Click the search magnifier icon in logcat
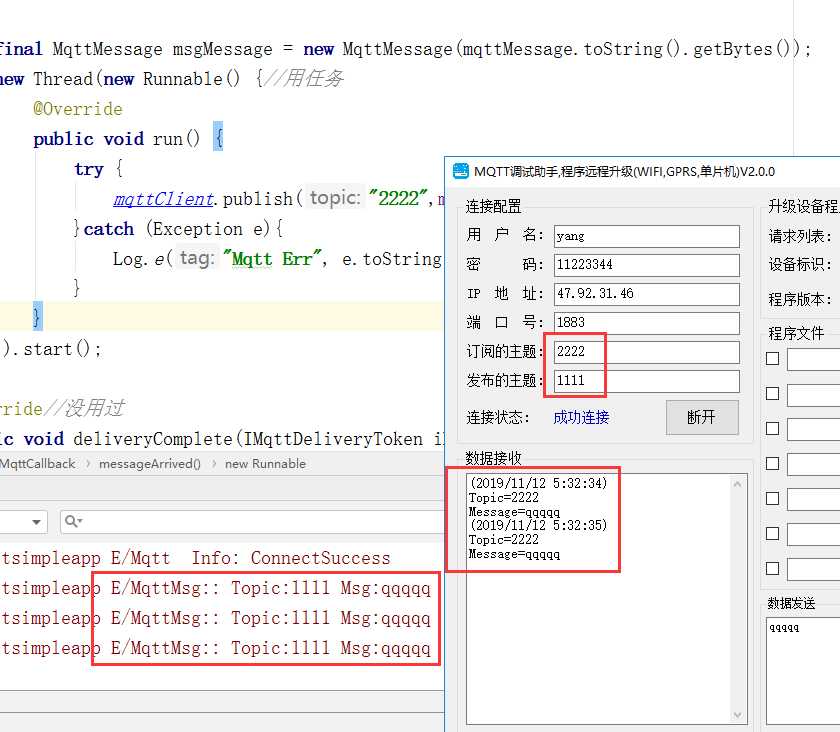This screenshot has height=732, width=840. (x=71, y=521)
